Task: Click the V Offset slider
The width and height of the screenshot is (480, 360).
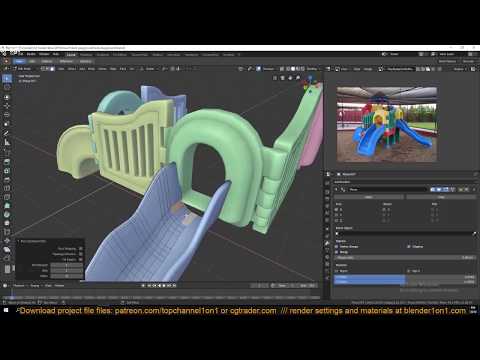Action: tap(405, 282)
